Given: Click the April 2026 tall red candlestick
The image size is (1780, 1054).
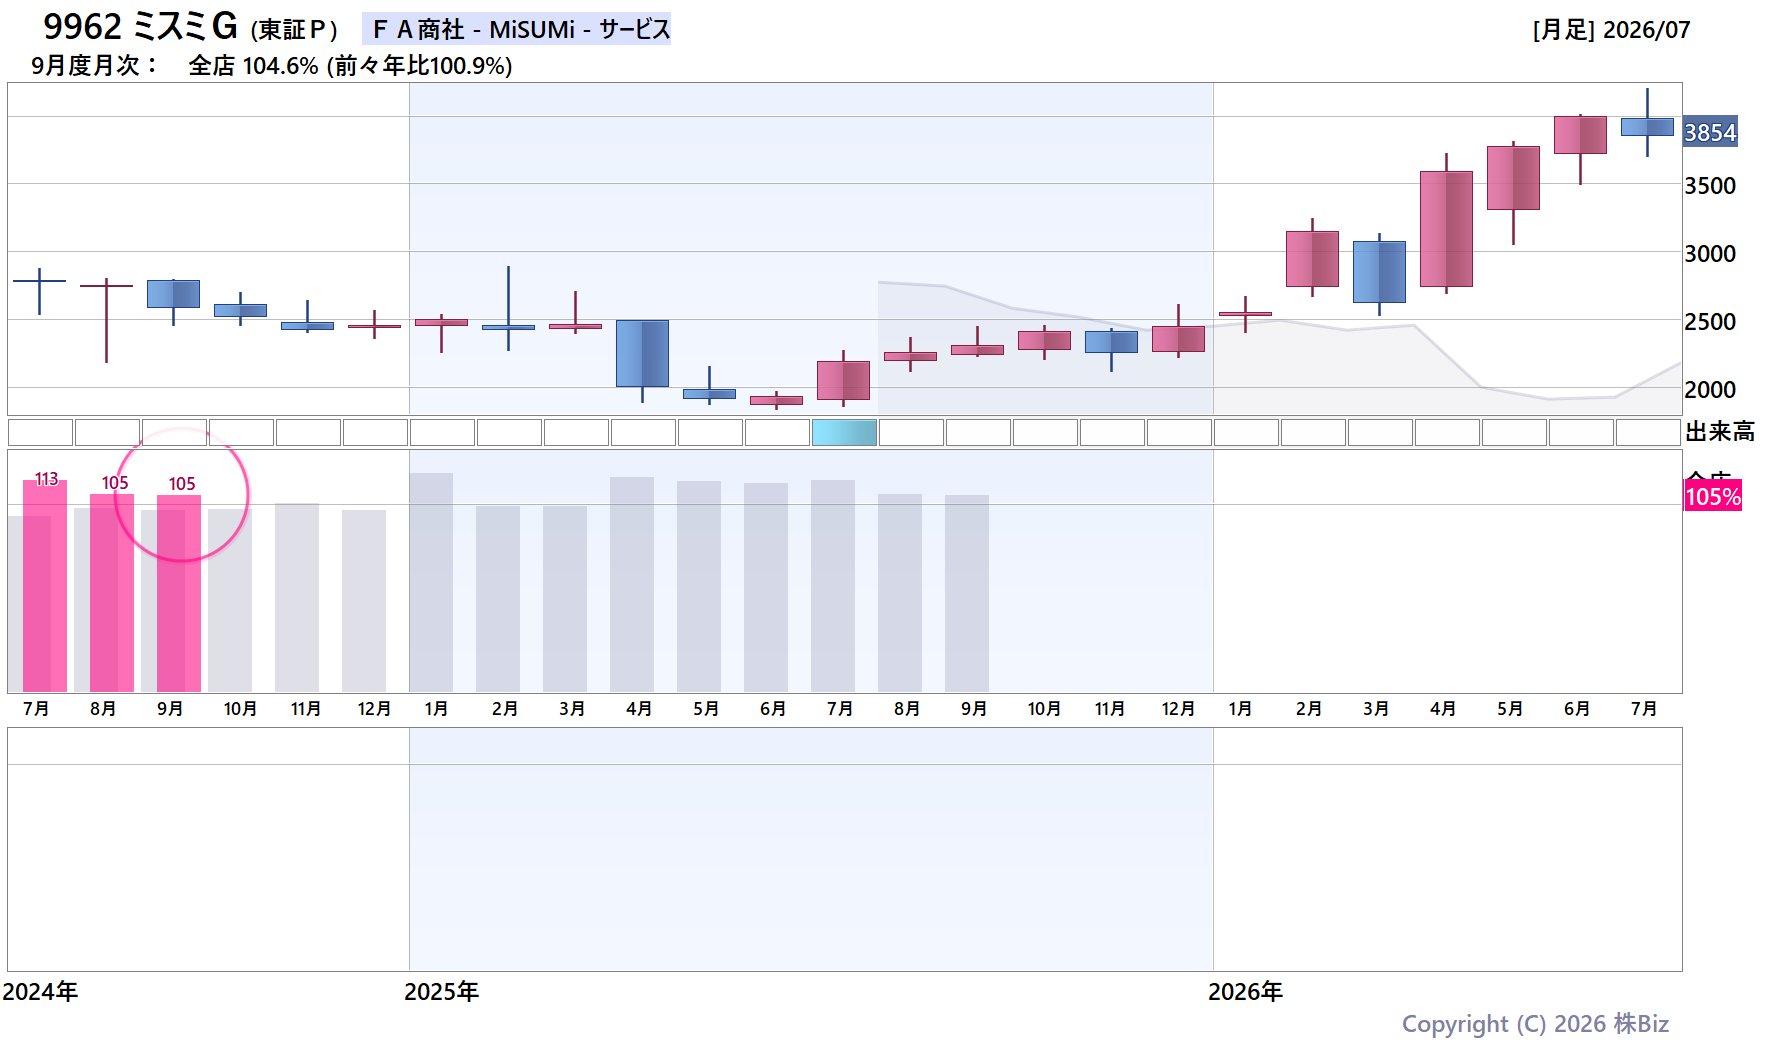Looking at the screenshot, I should click(1446, 228).
